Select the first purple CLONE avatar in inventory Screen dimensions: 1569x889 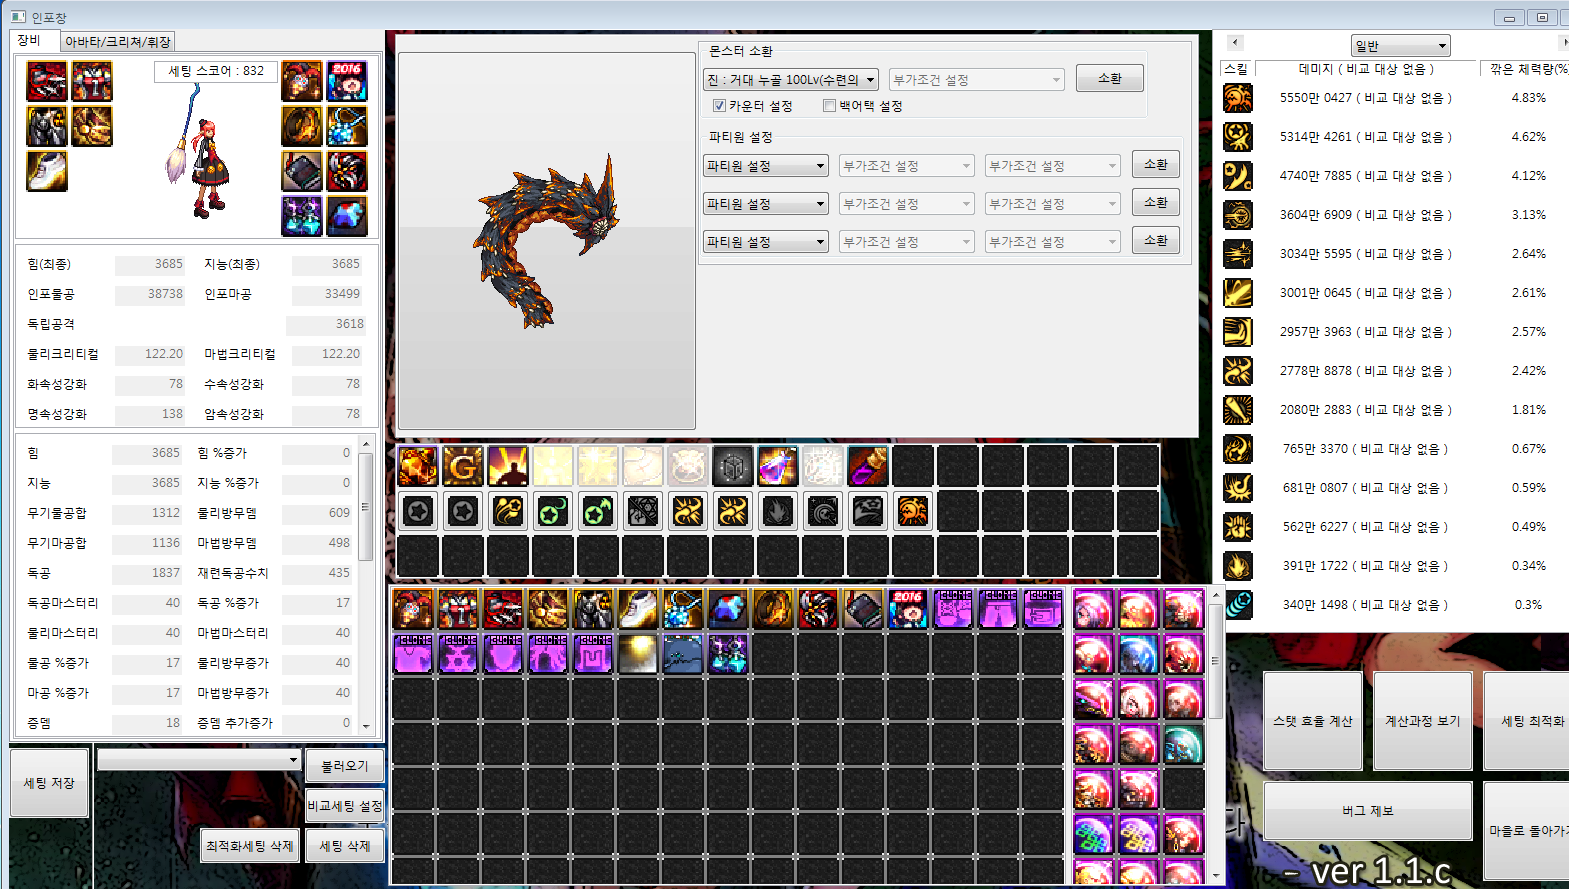point(953,609)
